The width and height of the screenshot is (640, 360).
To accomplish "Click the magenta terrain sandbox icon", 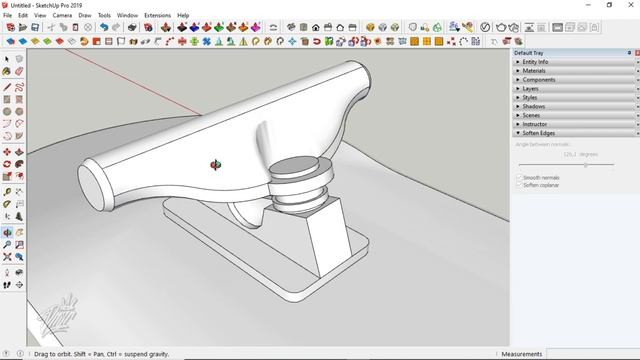I will coord(256,27).
